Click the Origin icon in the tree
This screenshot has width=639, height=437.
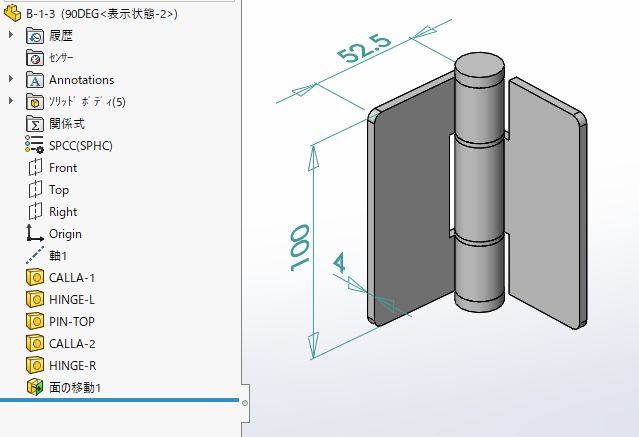point(35,233)
